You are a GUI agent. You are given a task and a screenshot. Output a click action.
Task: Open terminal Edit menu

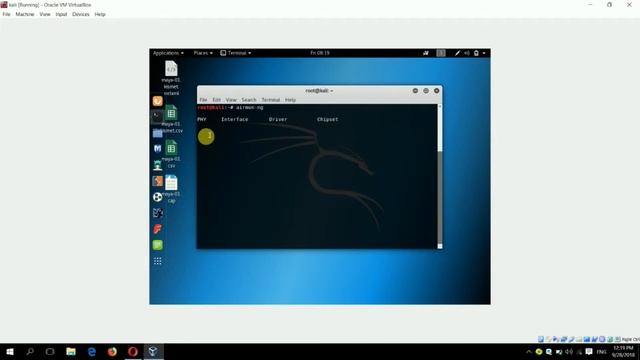pos(216,100)
